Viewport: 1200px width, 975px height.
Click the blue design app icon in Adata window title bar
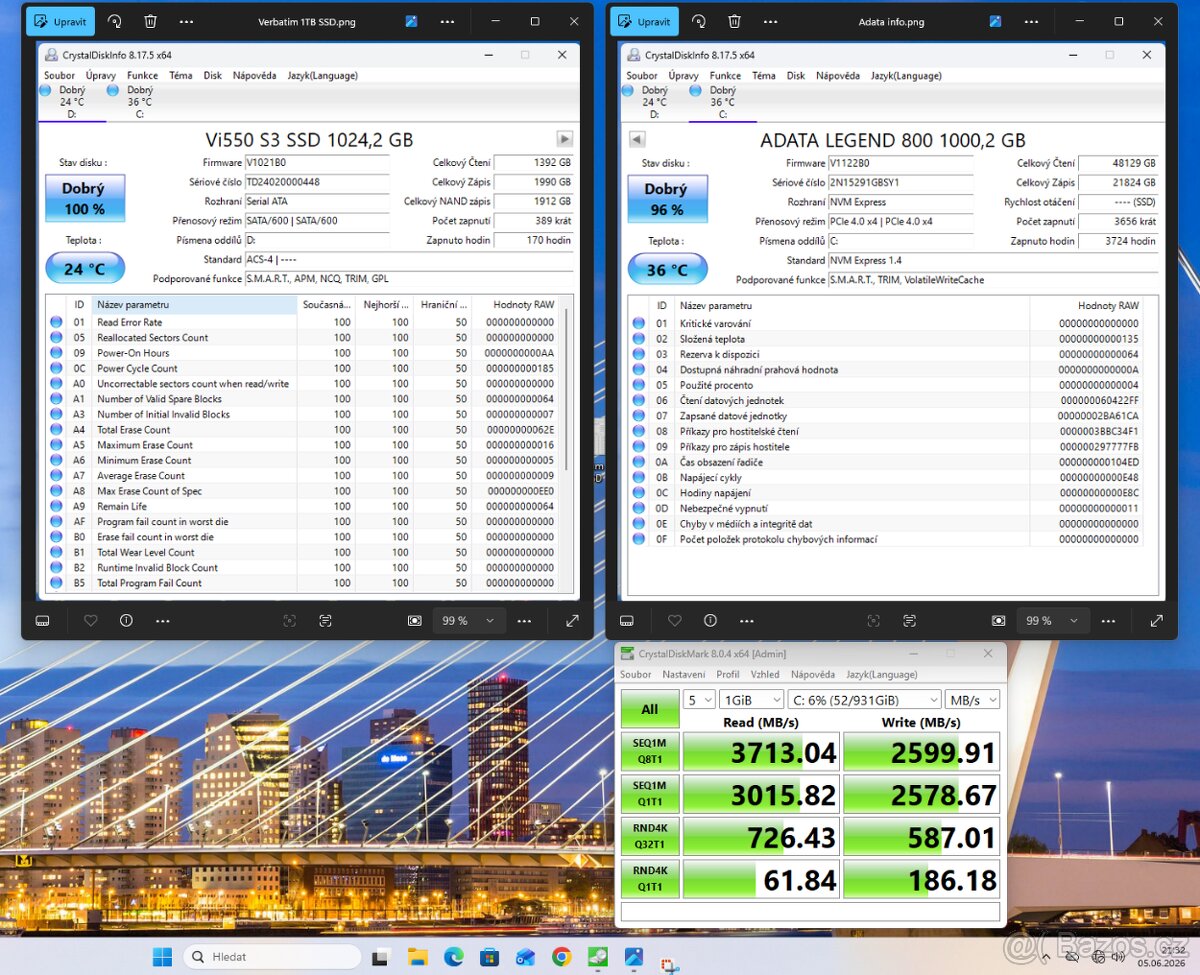(995, 21)
